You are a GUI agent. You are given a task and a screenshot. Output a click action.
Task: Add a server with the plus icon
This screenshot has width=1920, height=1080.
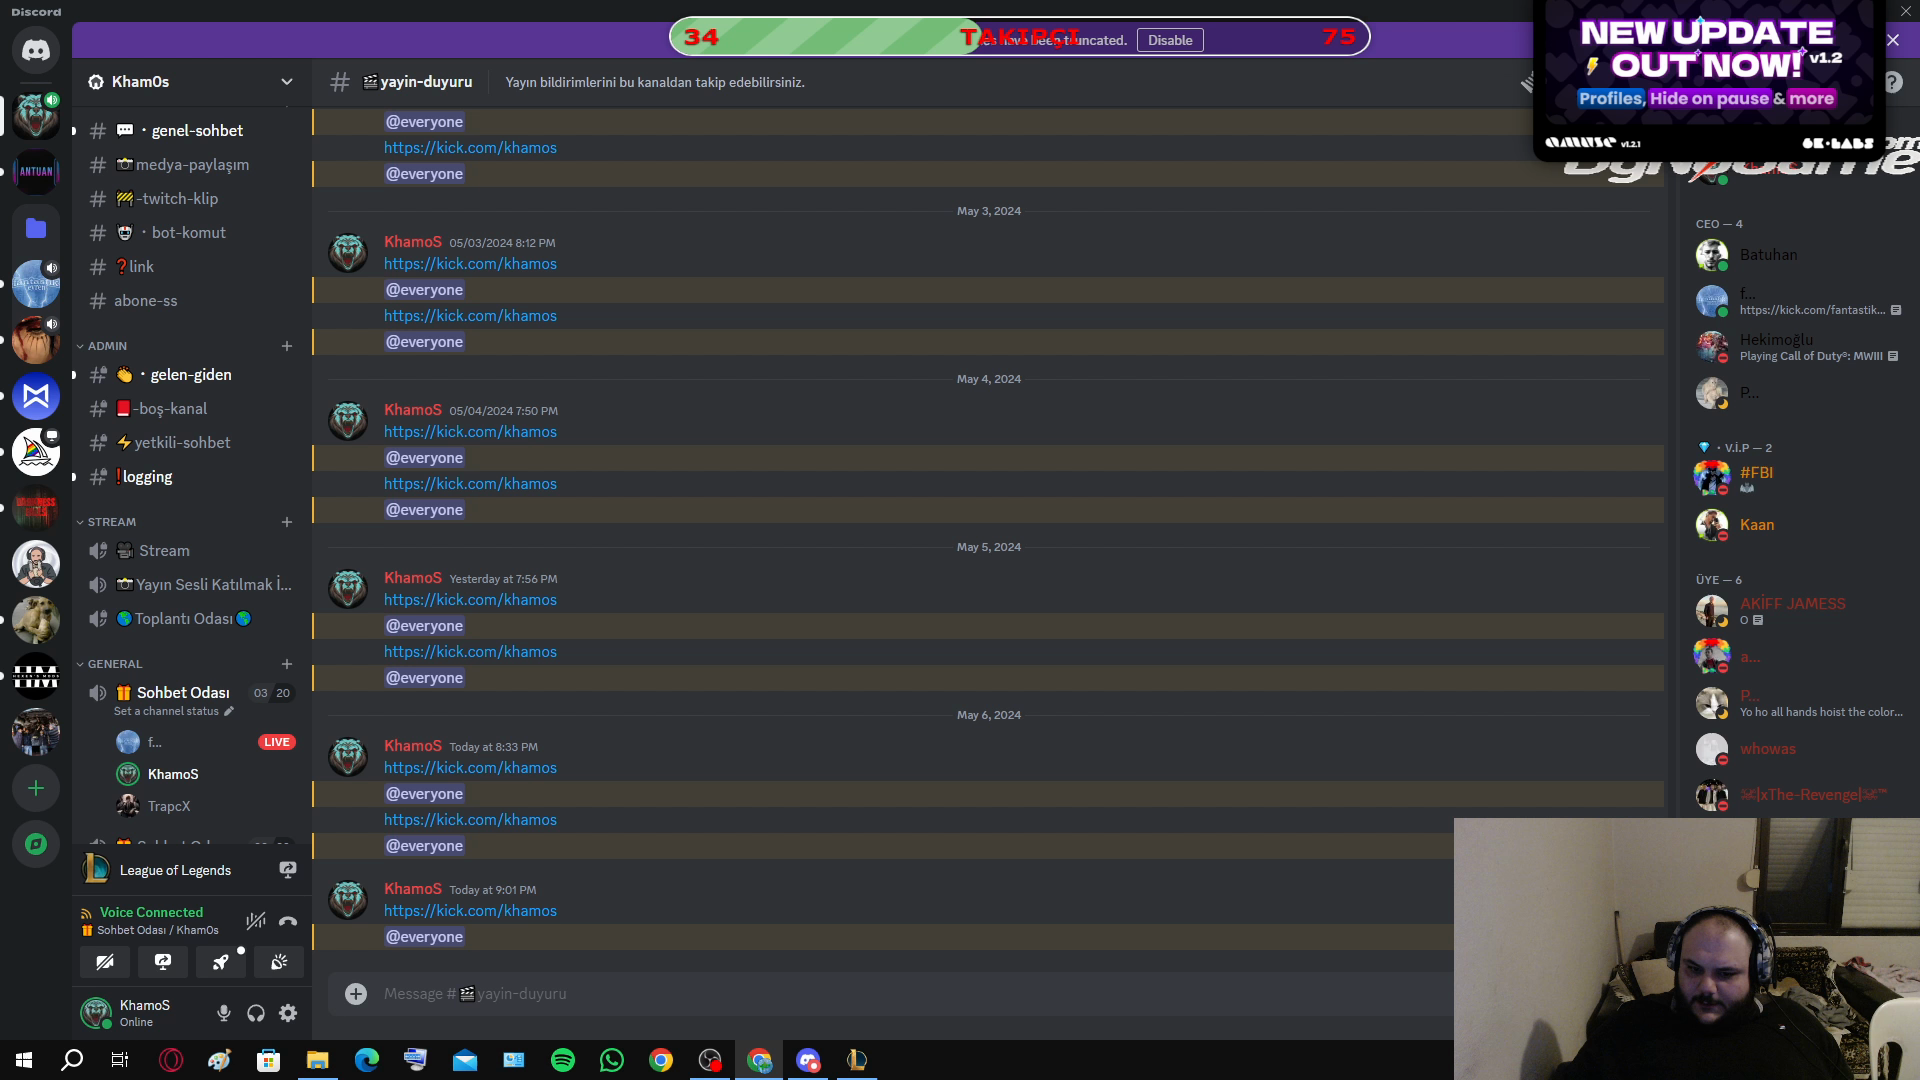coord(36,788)
